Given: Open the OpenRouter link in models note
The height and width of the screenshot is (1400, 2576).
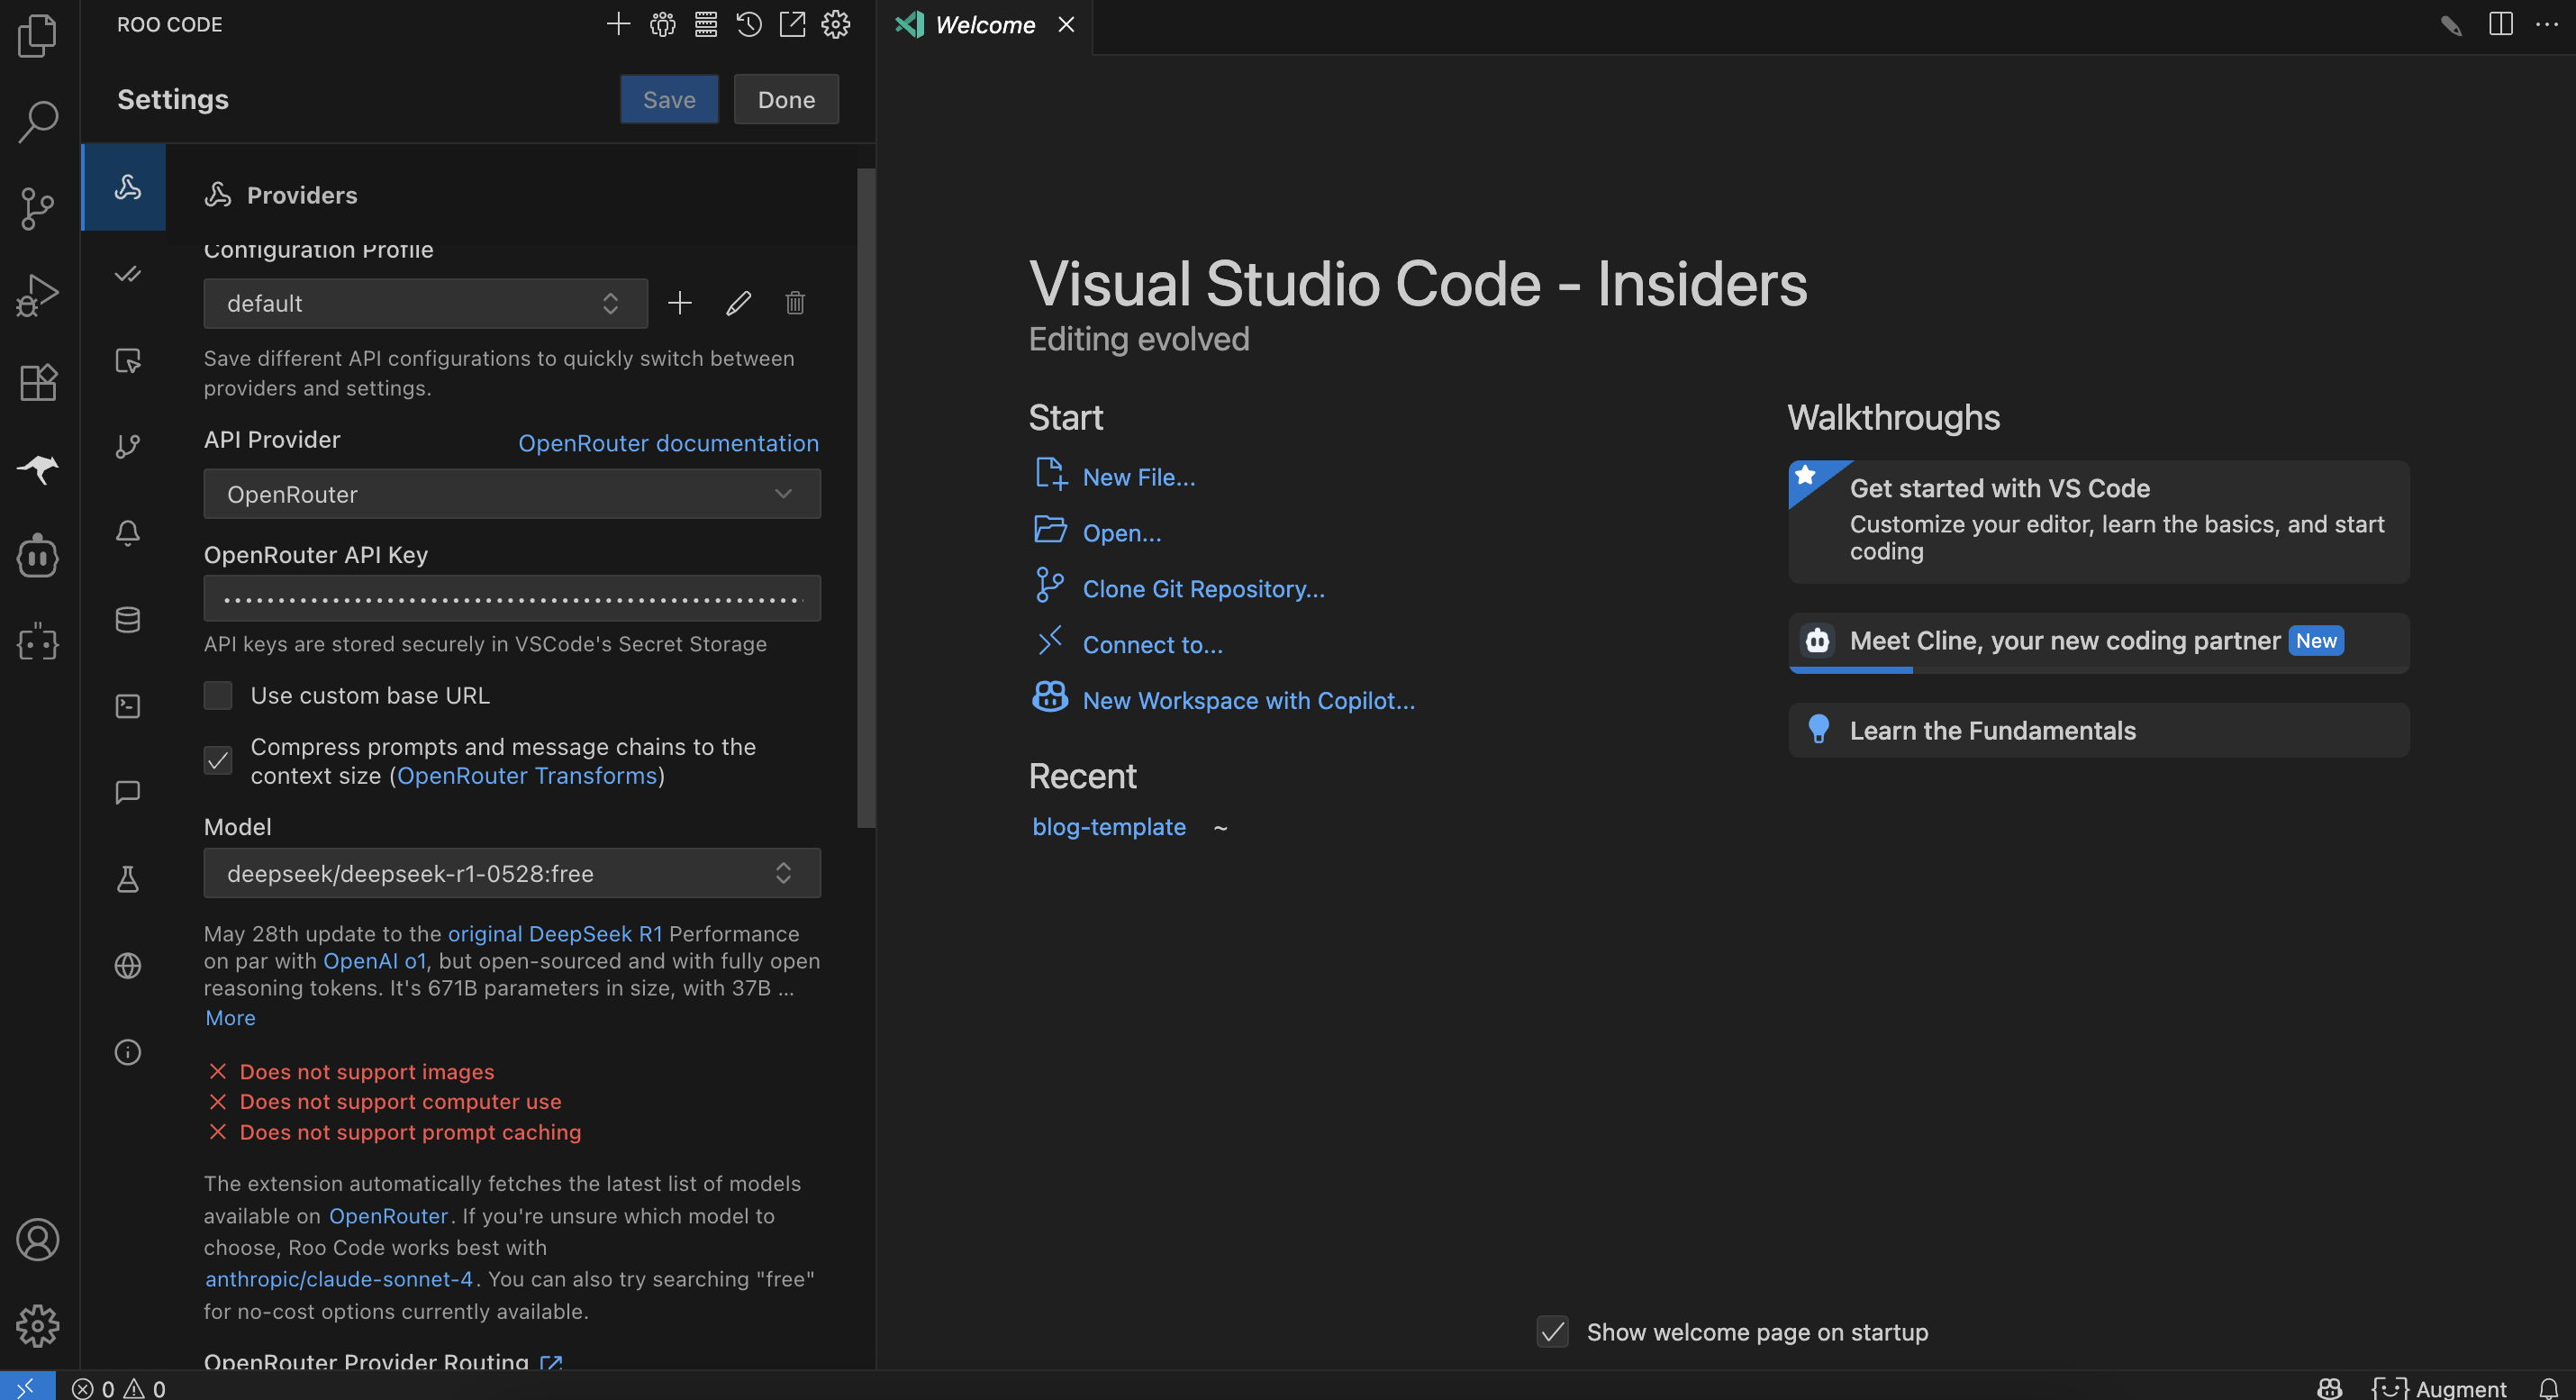Looking at the screenshot, I should tap(388, 1216).
